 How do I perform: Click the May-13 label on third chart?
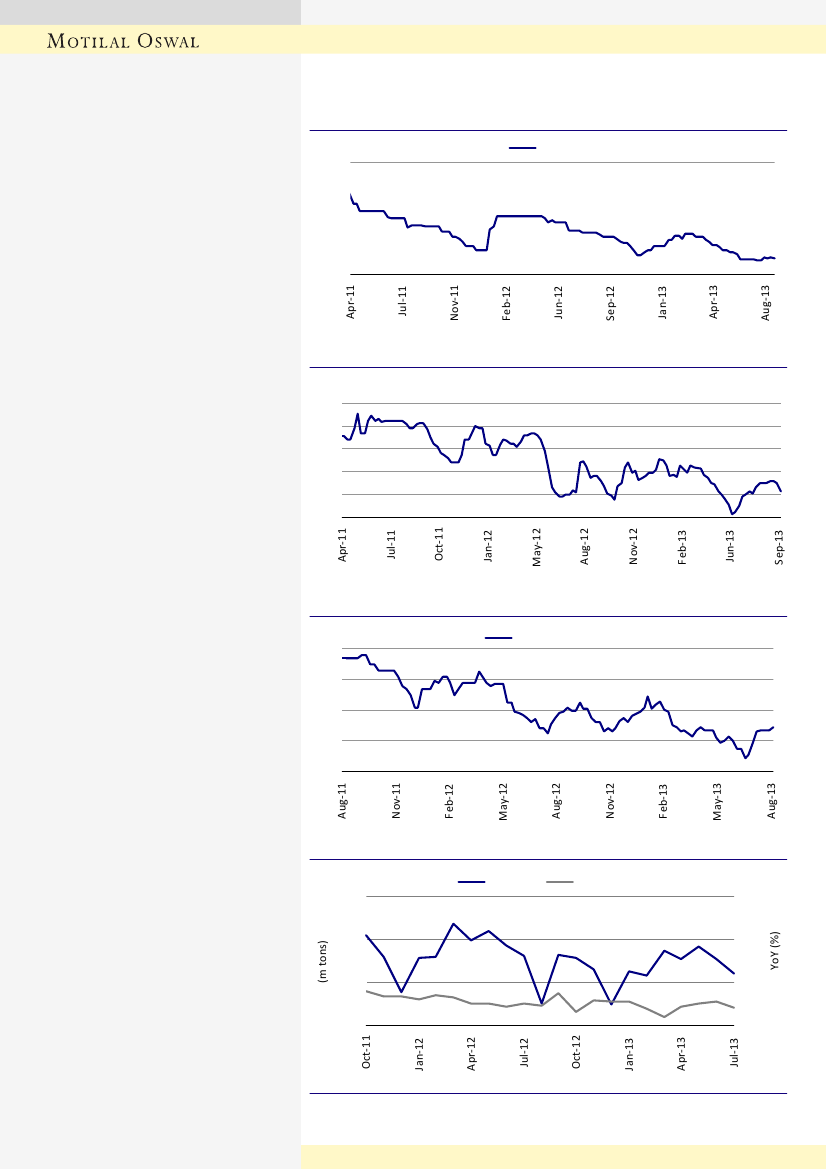coord(717,802)
